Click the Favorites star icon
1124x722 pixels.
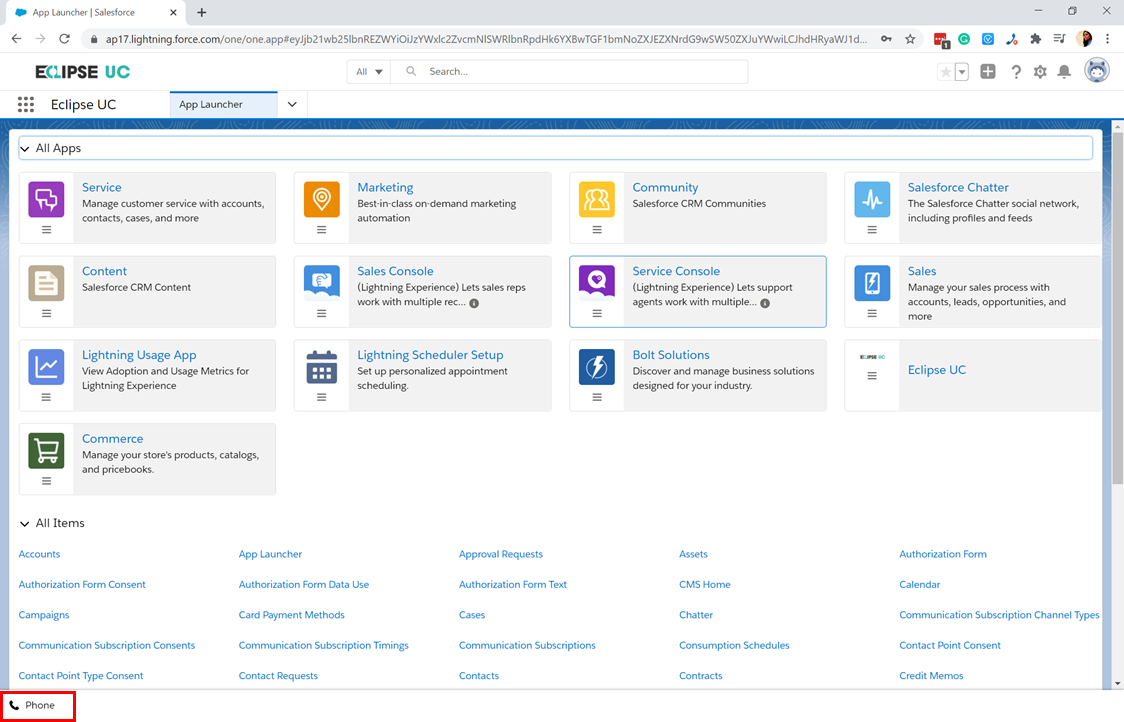[x=946, y=72]
